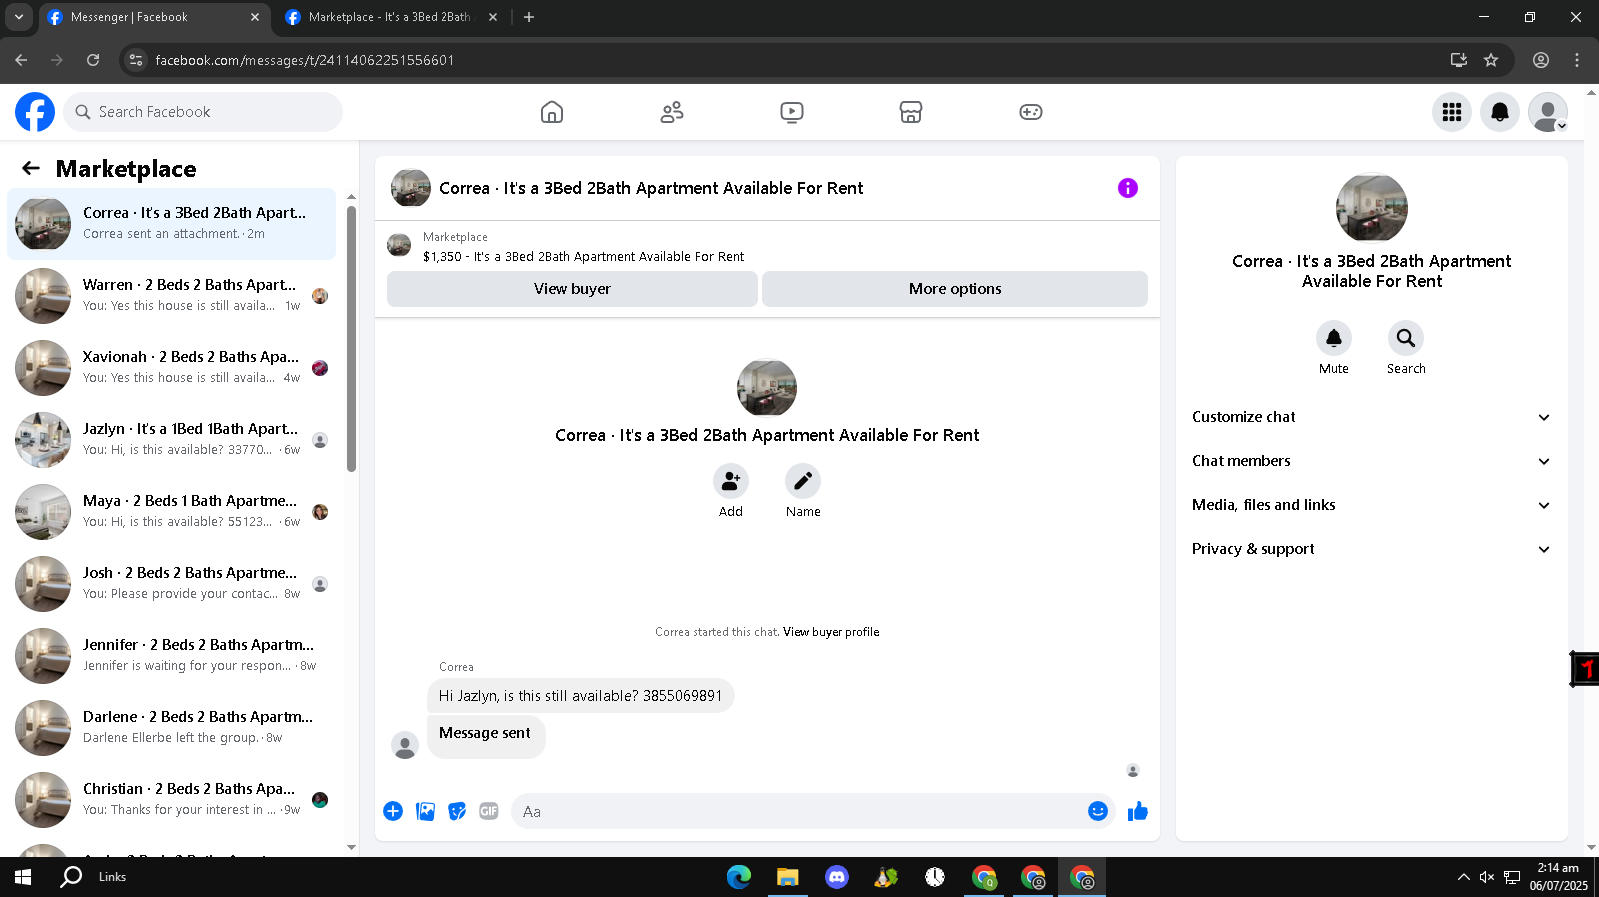
Task: Click the listing thumbnail in right panel
Action: (1372, 208)
